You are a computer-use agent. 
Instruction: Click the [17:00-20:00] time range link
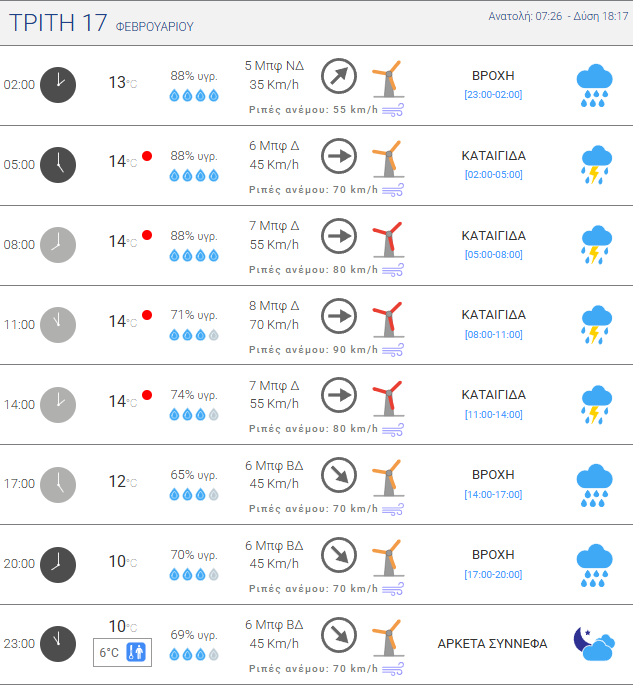[493, 574]
